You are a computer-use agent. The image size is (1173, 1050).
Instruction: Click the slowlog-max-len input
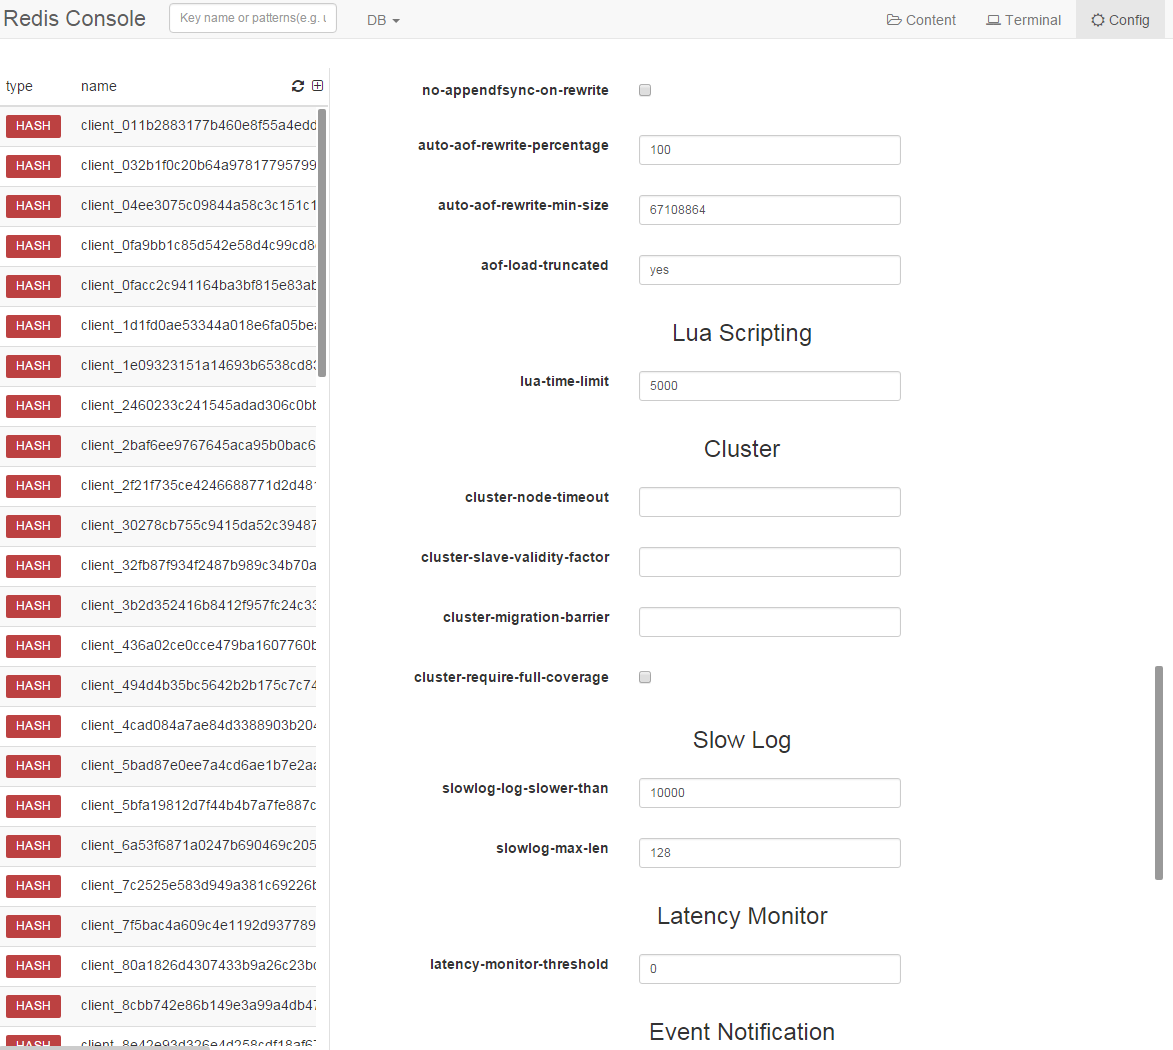pyautogui.click(x=770, y=853)
